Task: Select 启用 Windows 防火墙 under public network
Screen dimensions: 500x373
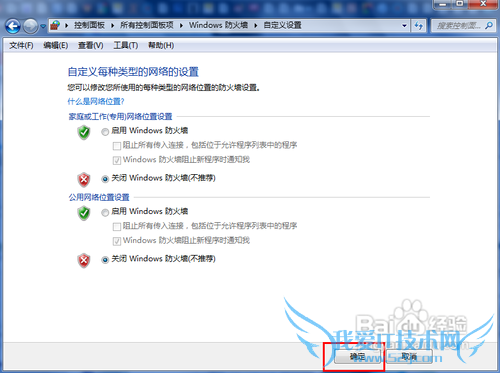Action: pyautogui.click(x=105, y=212)
